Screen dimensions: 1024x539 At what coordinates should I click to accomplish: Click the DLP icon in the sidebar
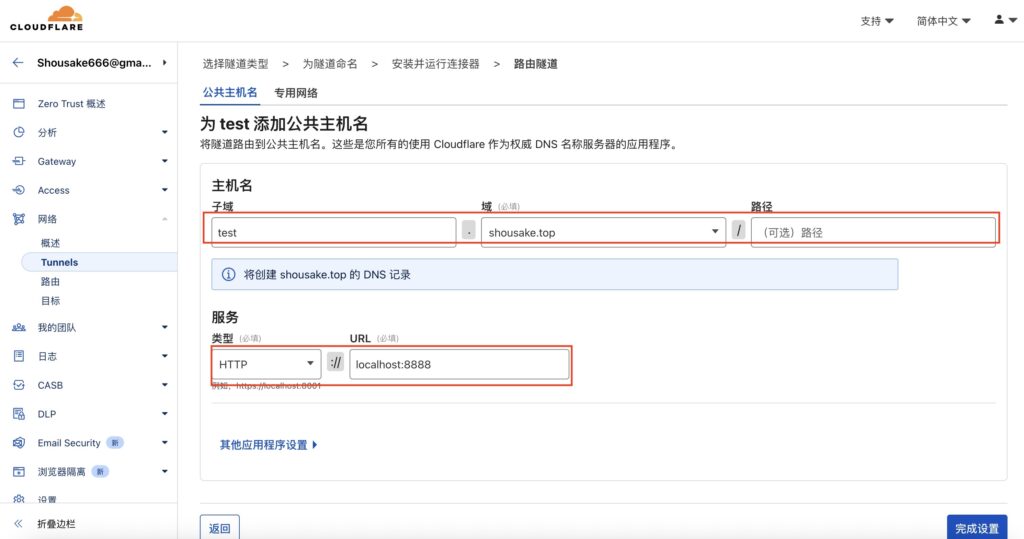point(19,414)
